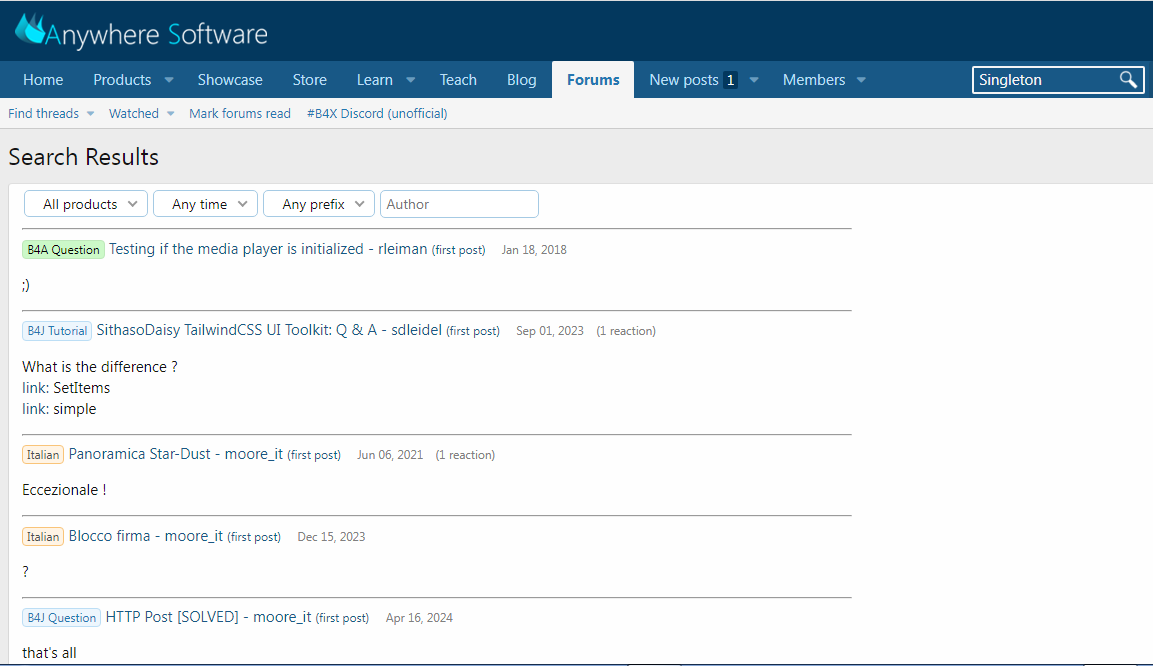Image resolution: width=1153 pixels, height=666 pixels.
Task: Select the Teach navigation item
Action: (x=458, y=79)
